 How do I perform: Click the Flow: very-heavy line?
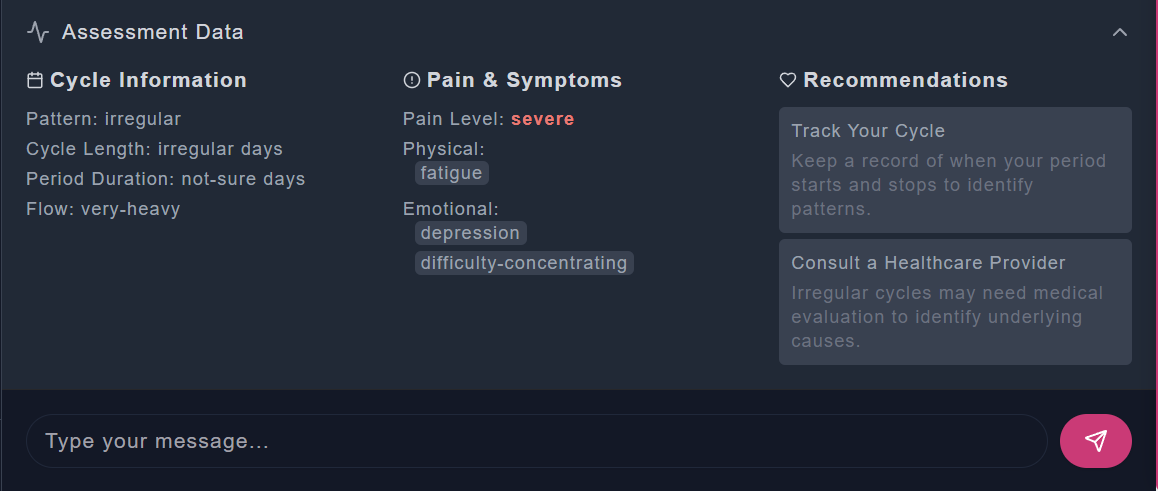tap(103, 209)
